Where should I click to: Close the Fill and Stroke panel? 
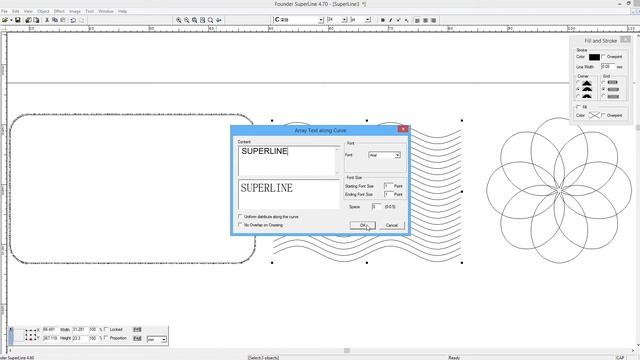[625, 40]
